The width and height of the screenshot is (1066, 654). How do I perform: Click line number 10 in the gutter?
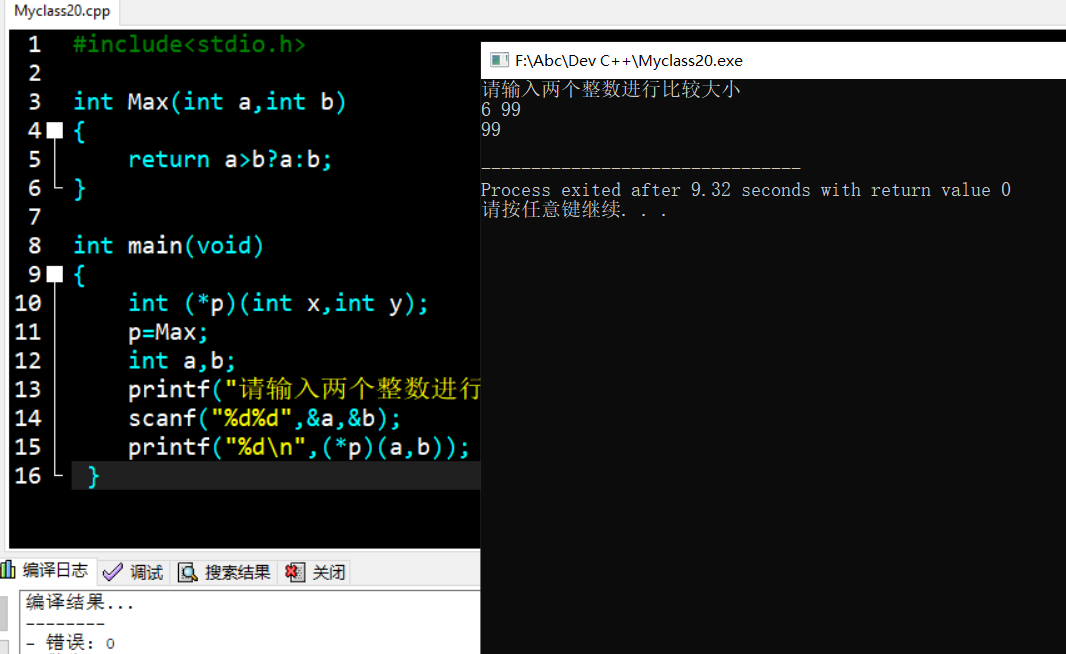click(28, 303)
